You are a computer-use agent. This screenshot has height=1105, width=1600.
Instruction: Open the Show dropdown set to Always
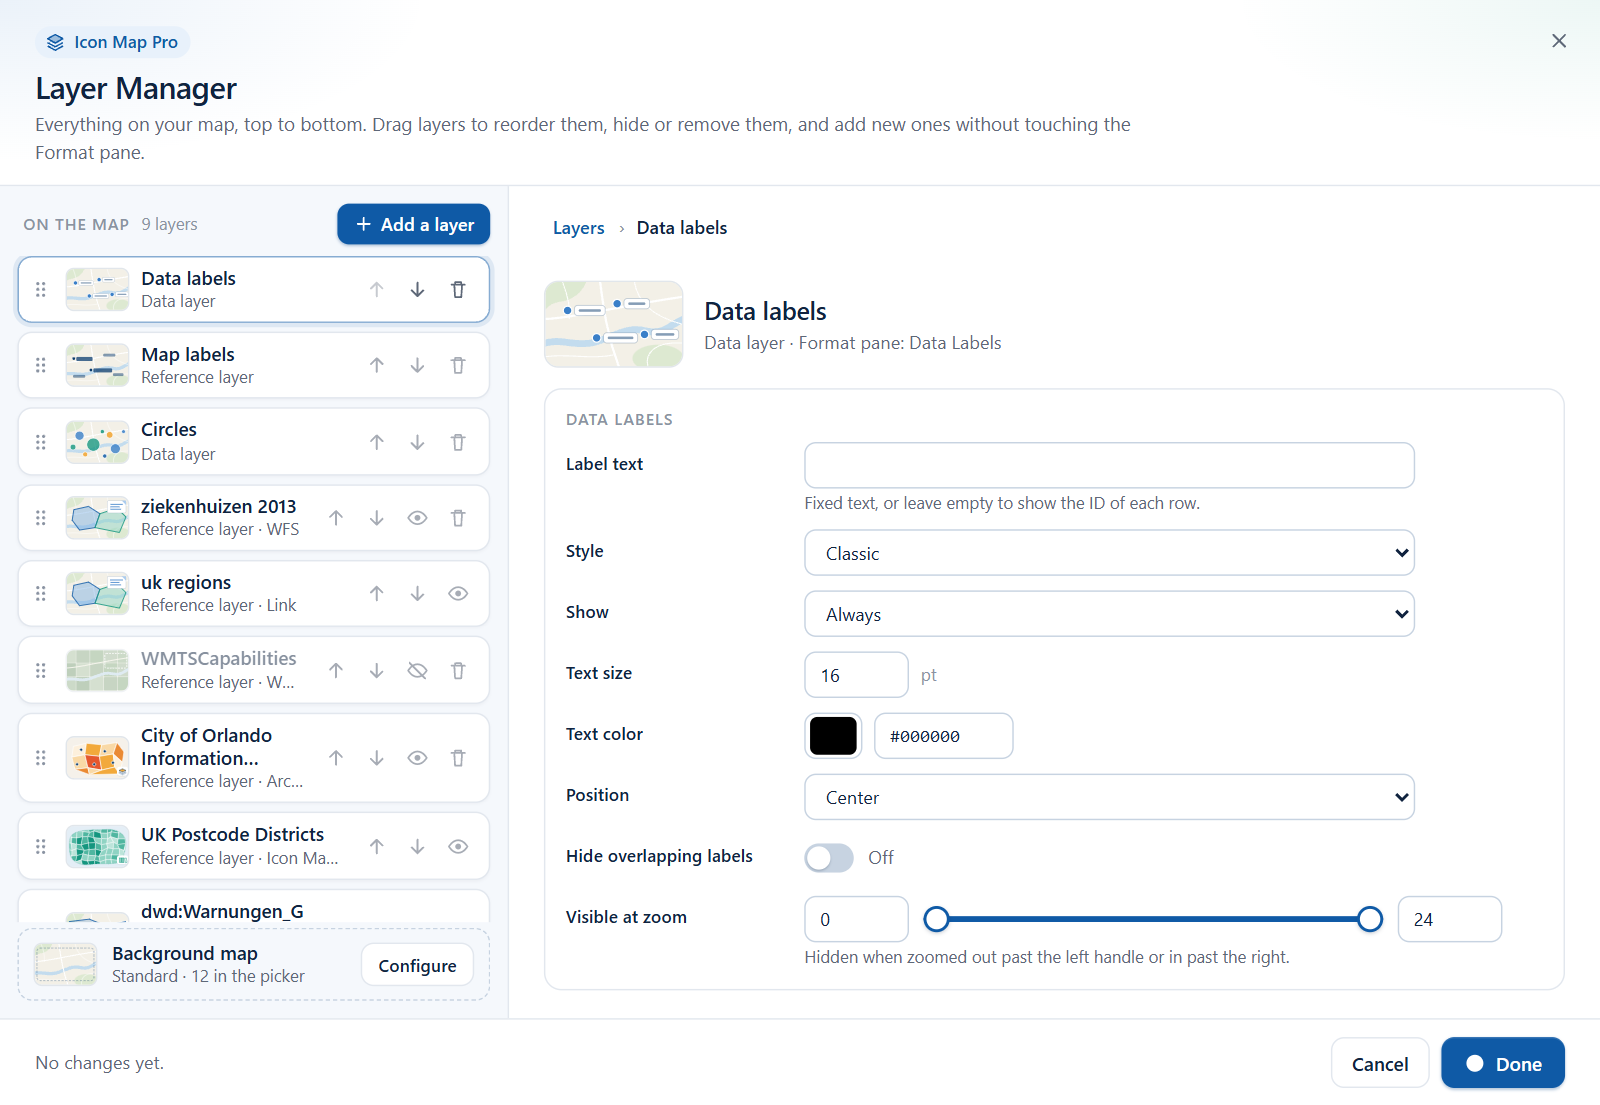1109,614
